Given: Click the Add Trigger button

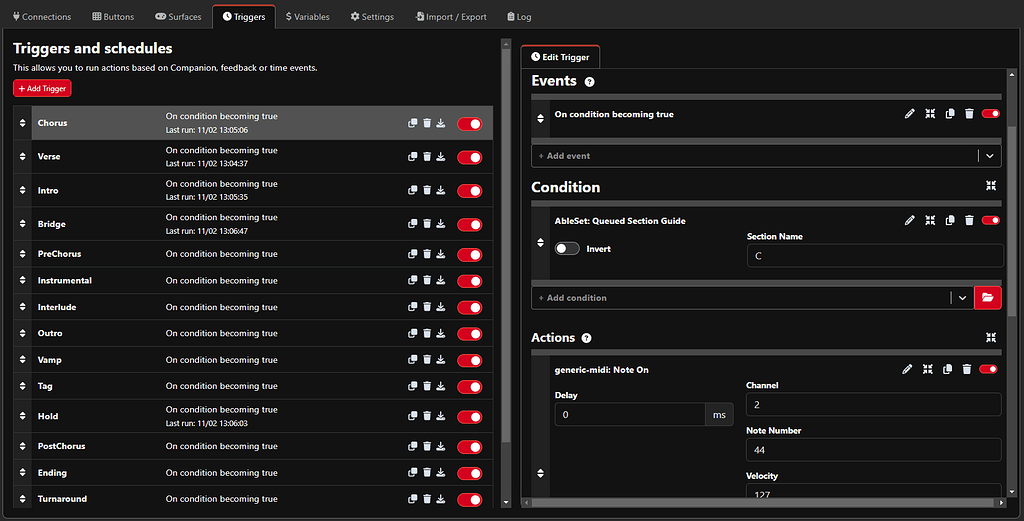Looking at the screenshot, I should 42,88.
